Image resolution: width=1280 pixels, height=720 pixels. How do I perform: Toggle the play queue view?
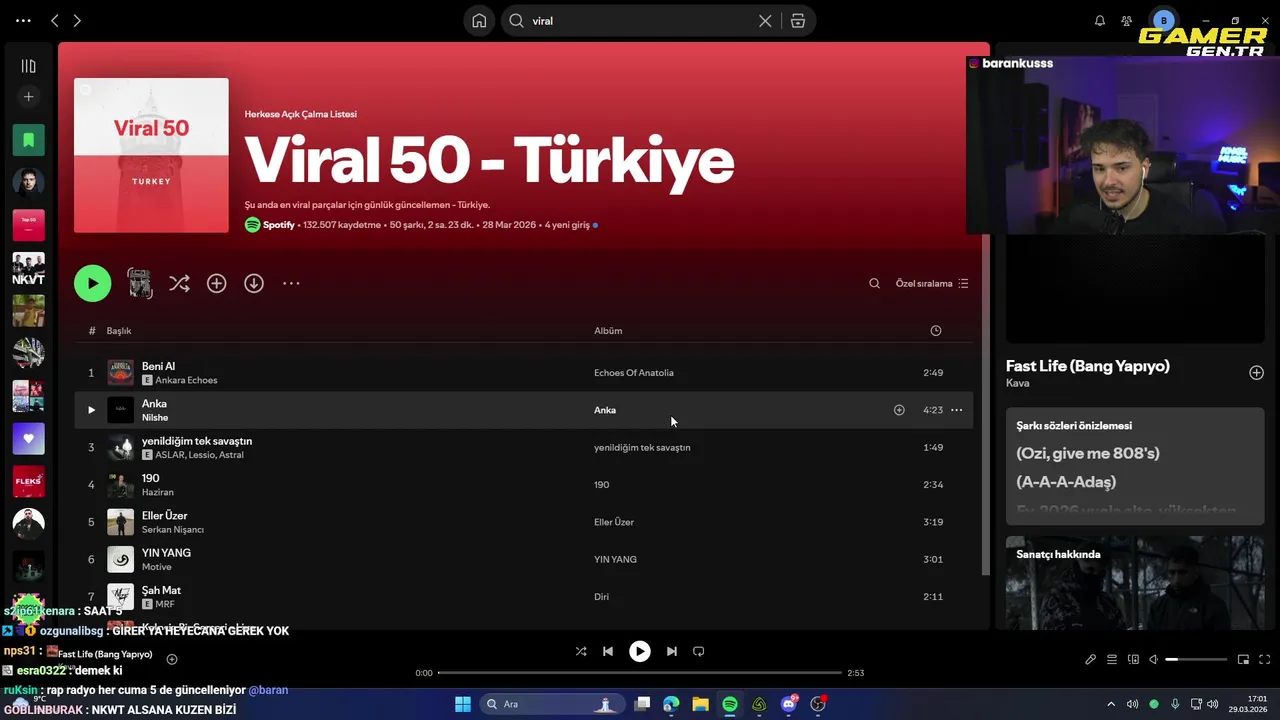pos(1112,660)
